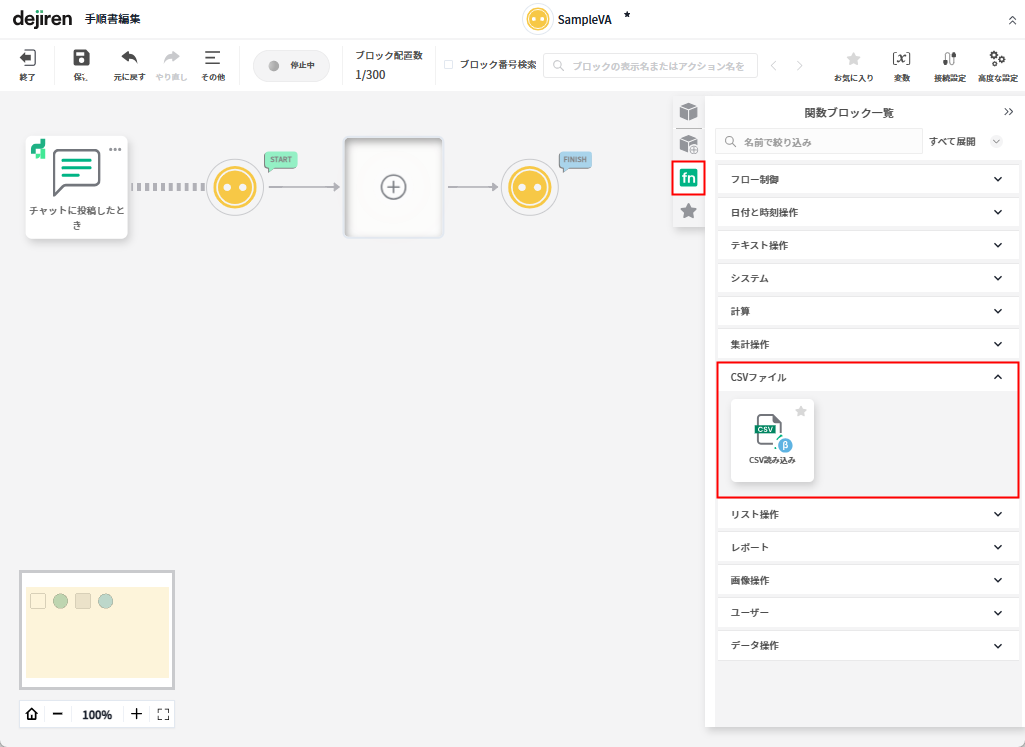Click the exit icon in the toolbar
This screenshot has width=1025, height=747.
click(28, 59)
